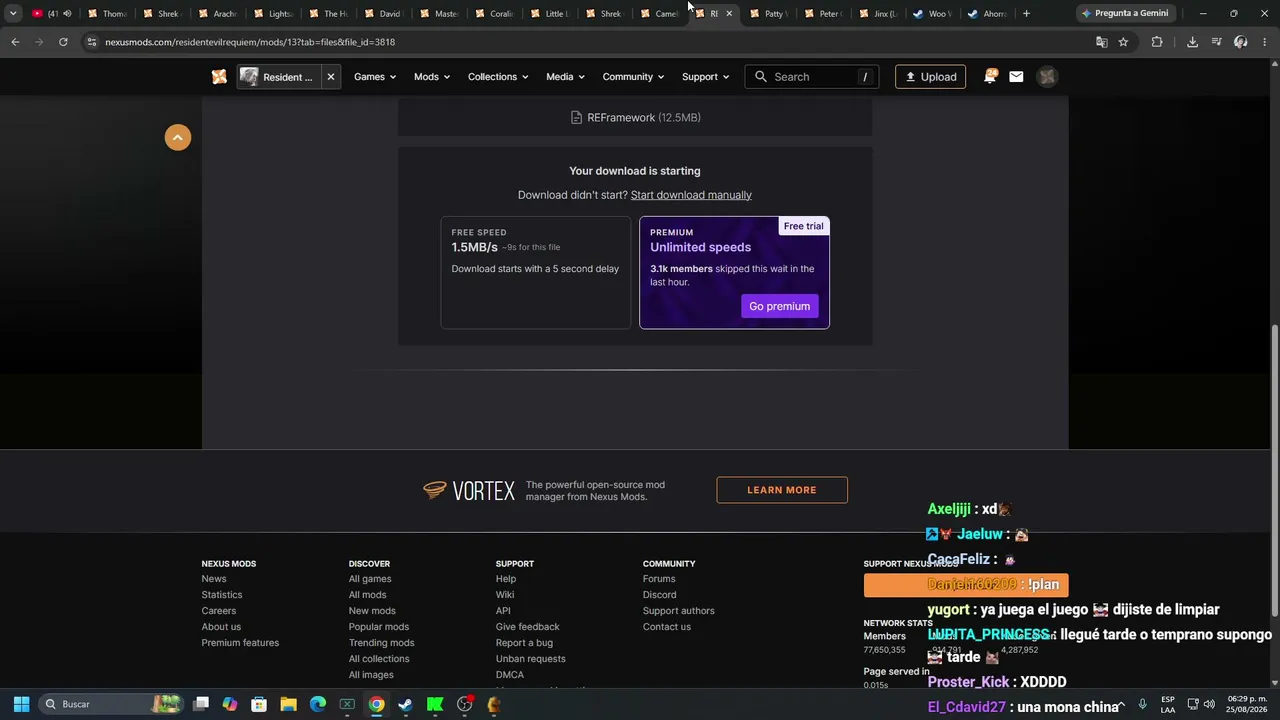Expand the Community menu
Viewport: 1280px width, 720px height.
634,77
